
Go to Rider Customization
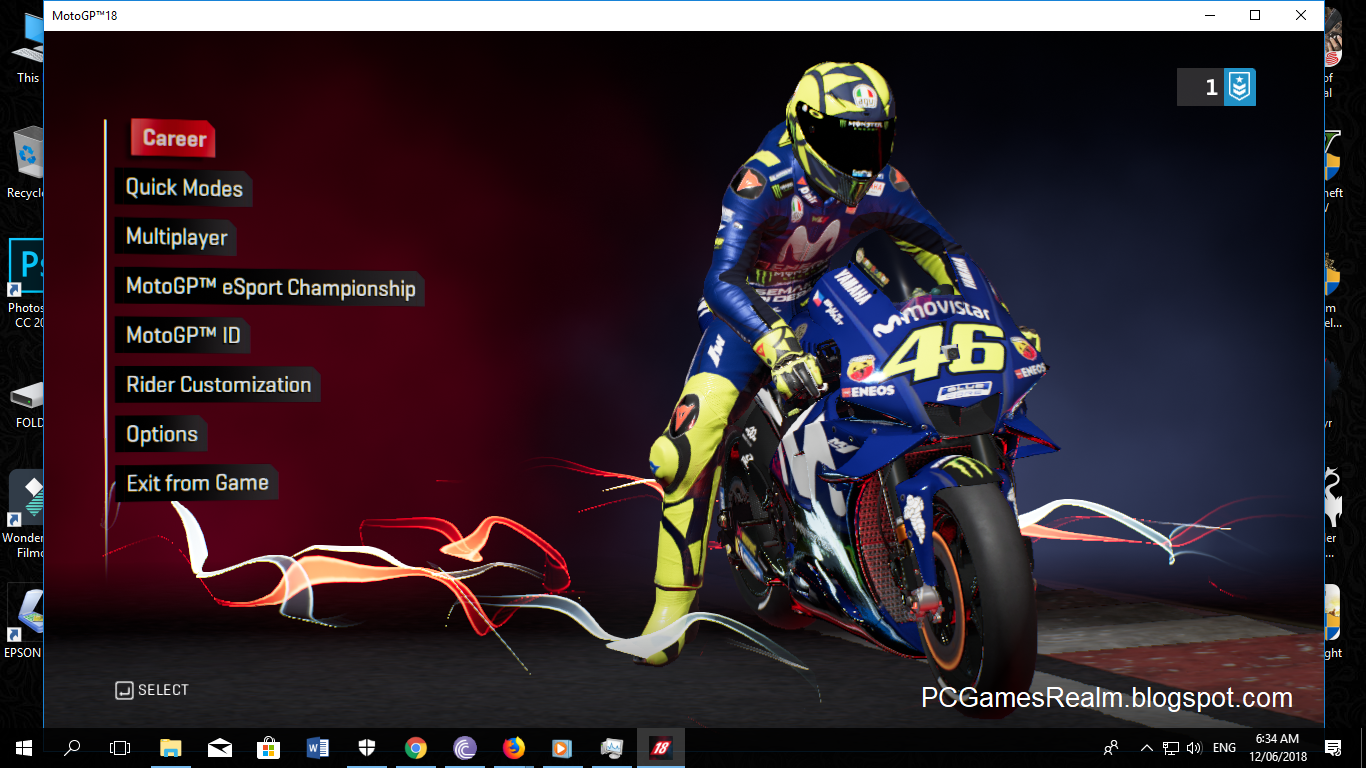click(x=218, y=385)
